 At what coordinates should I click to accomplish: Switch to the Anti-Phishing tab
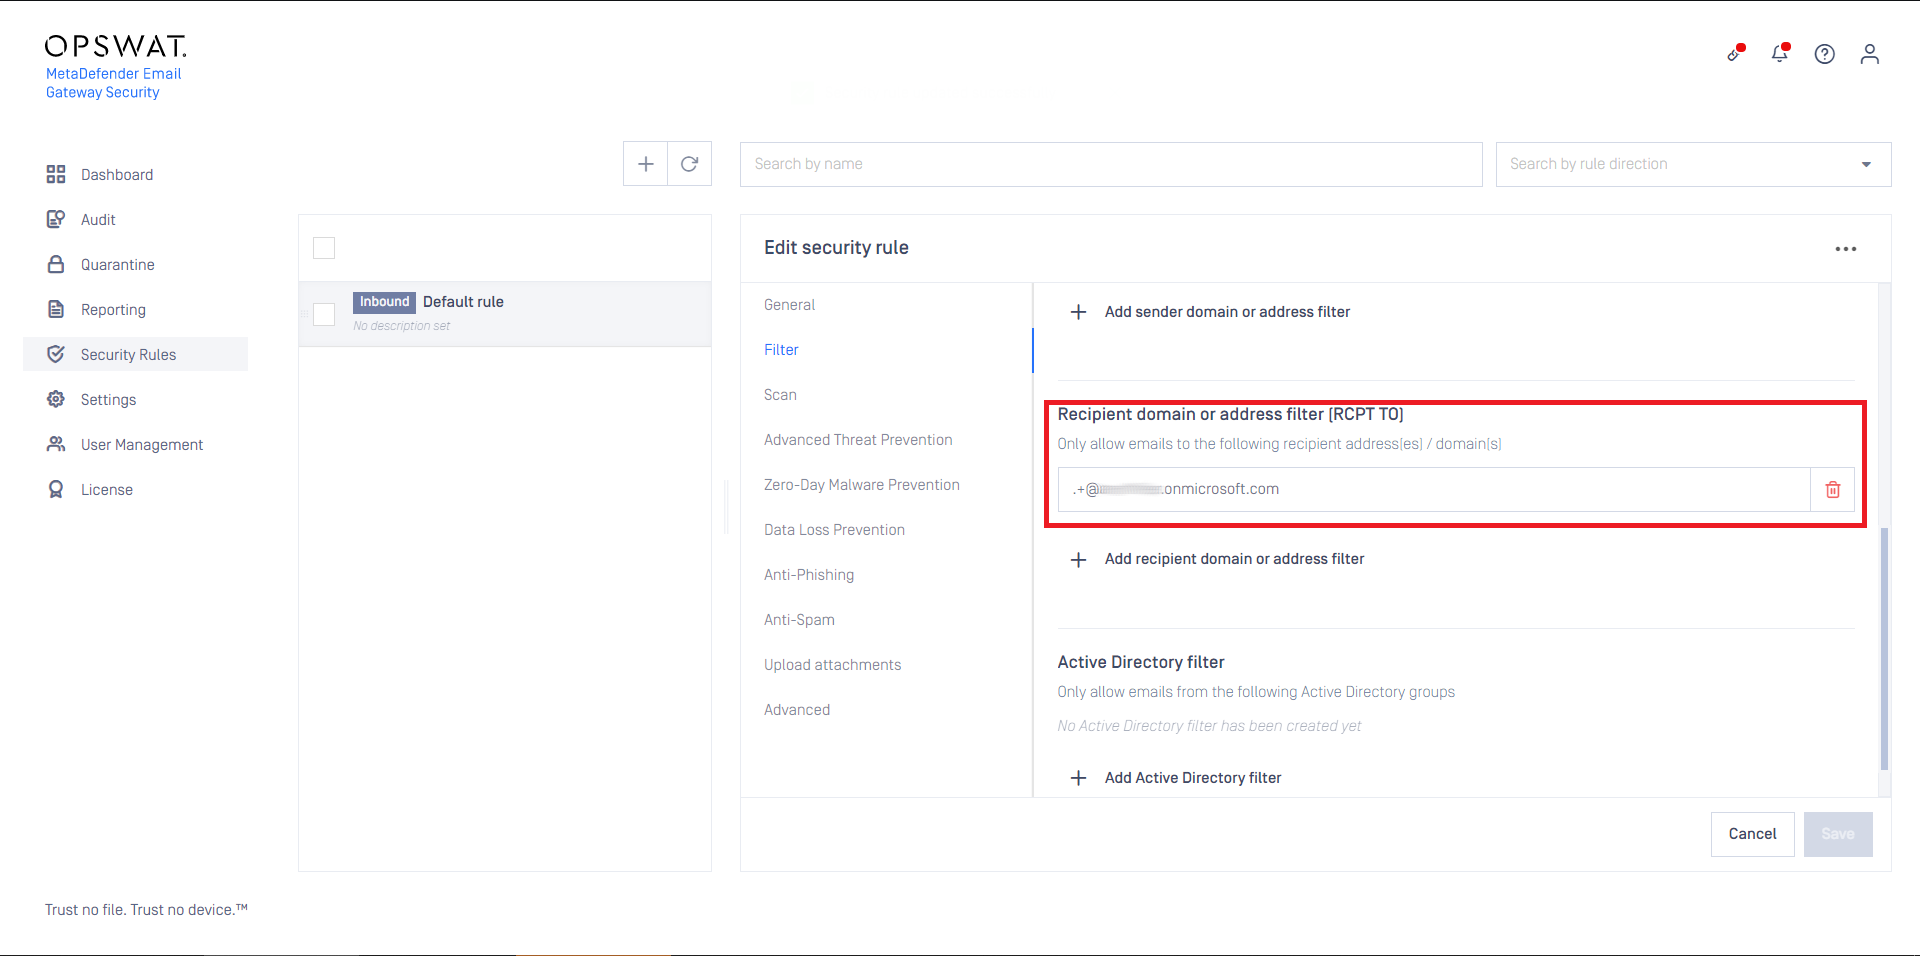pos(808,575)
